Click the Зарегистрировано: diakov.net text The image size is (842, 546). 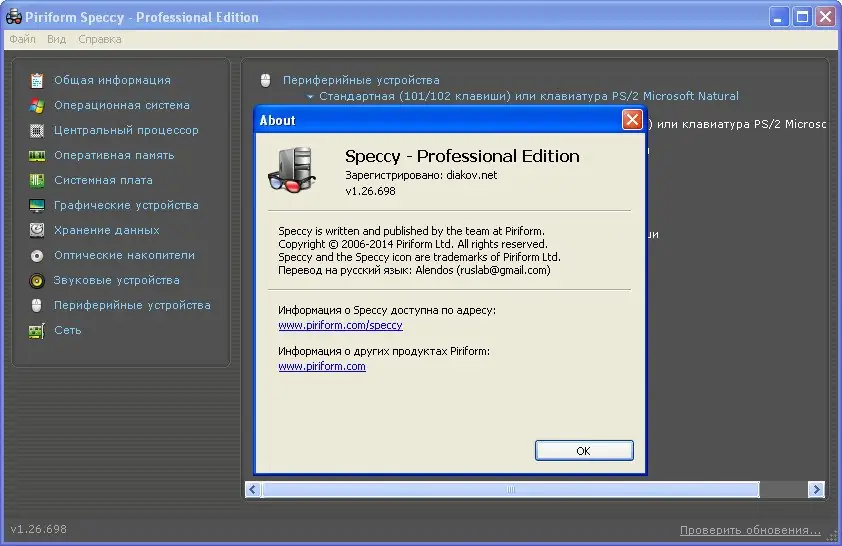pos(421,175)
